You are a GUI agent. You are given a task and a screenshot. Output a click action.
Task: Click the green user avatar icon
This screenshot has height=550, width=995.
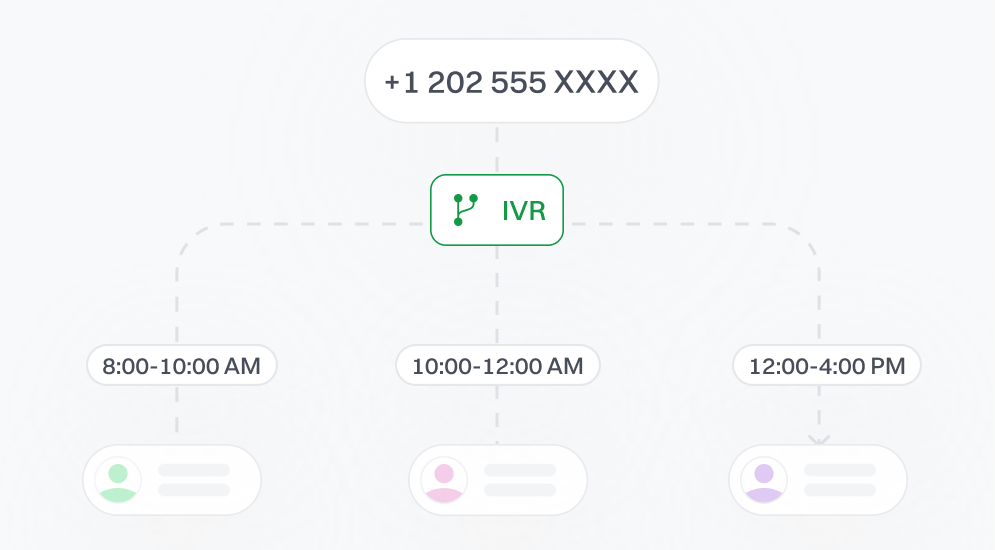click(x=119, y=480)
